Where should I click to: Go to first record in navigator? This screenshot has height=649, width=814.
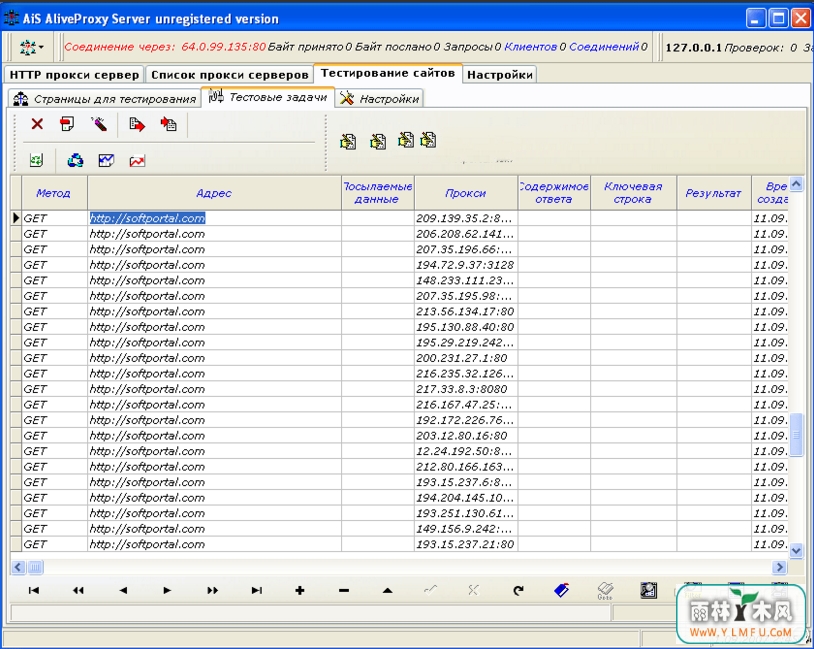click(34, 590)
